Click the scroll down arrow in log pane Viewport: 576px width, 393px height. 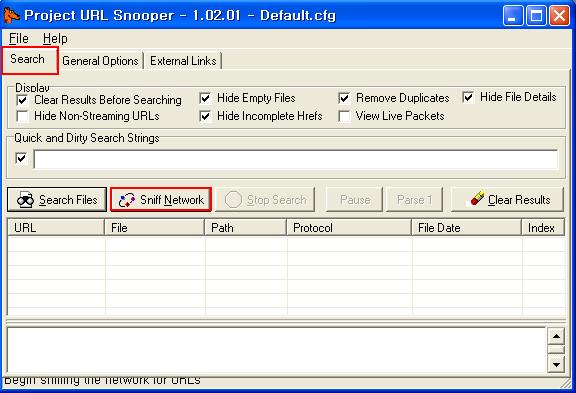pos(556,364)
